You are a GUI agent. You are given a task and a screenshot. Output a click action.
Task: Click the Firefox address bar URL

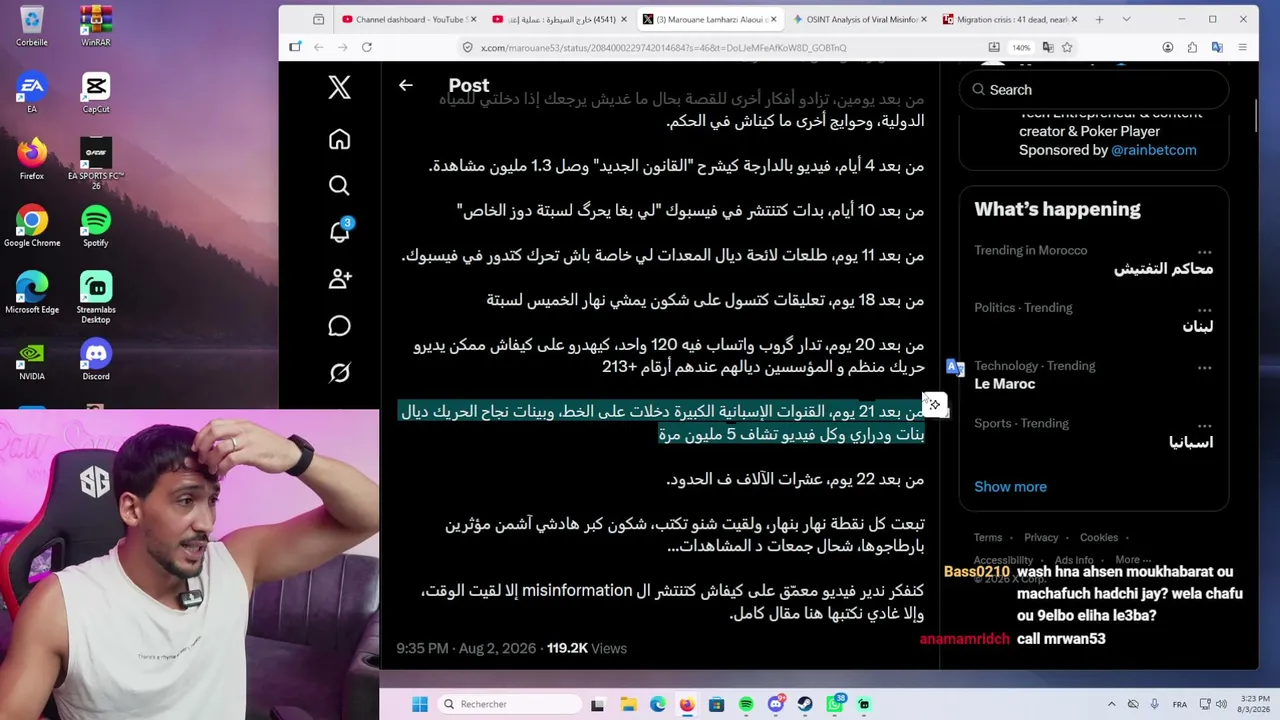point(663,47)
